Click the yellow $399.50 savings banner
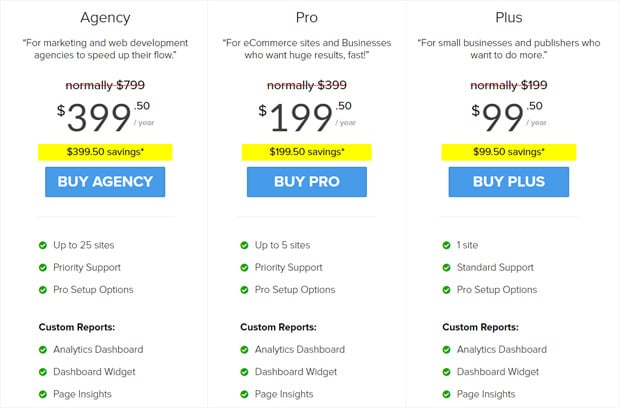620x408 pixels. (105, 152)
